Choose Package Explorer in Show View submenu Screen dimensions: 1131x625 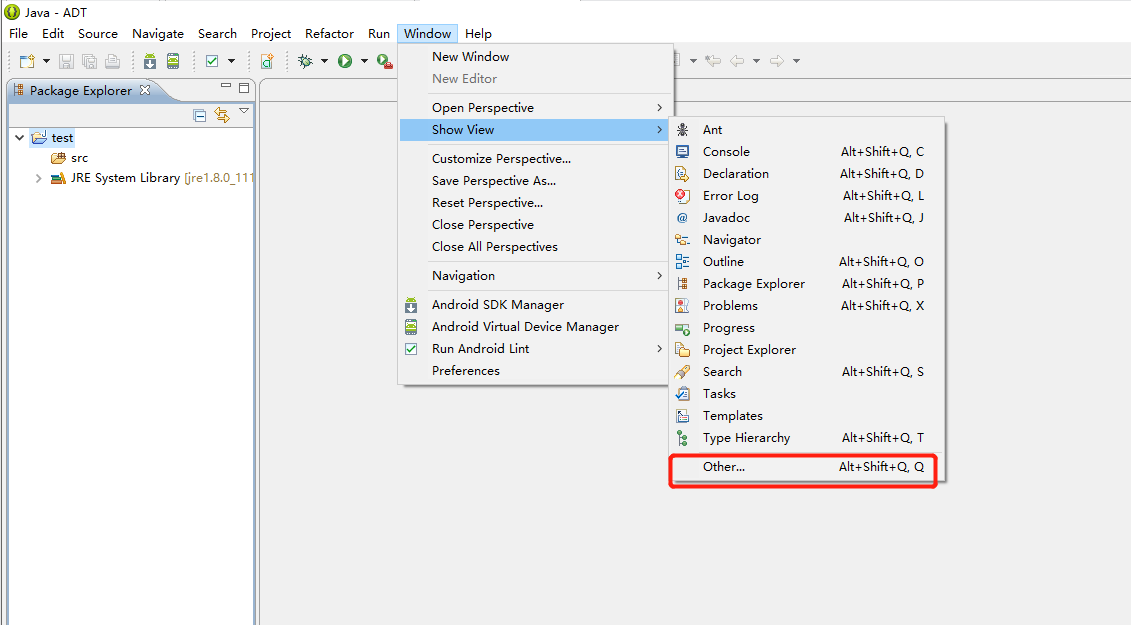pyautogui.click(x=807, y=284)
